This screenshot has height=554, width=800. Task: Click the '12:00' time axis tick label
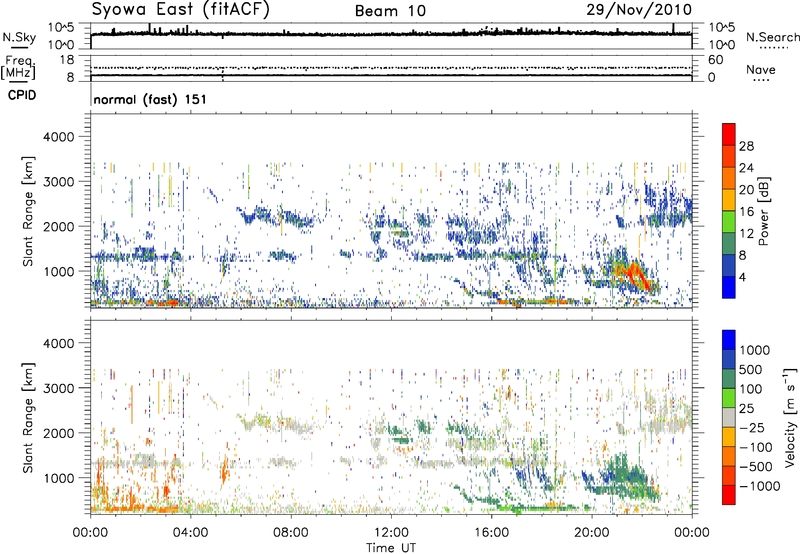pos(391,533)
